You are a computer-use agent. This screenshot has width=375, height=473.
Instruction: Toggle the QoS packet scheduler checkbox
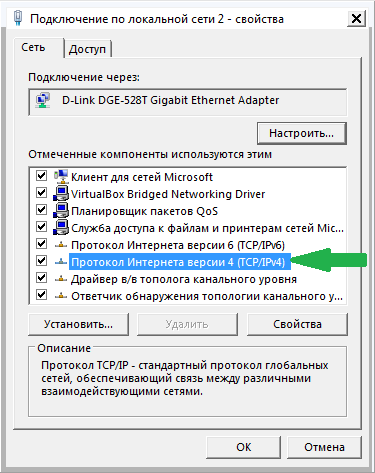[x=41, y=209]
